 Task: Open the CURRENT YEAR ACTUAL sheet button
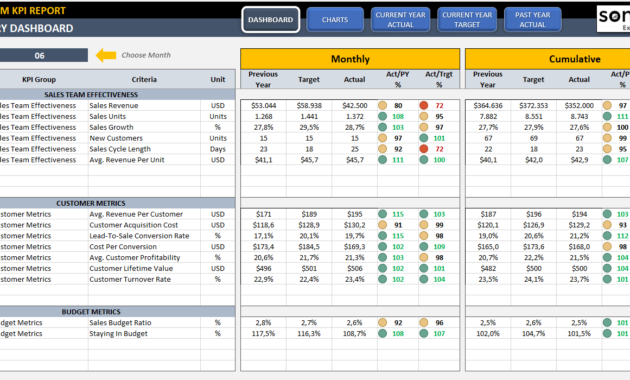(x=400, y=20)
